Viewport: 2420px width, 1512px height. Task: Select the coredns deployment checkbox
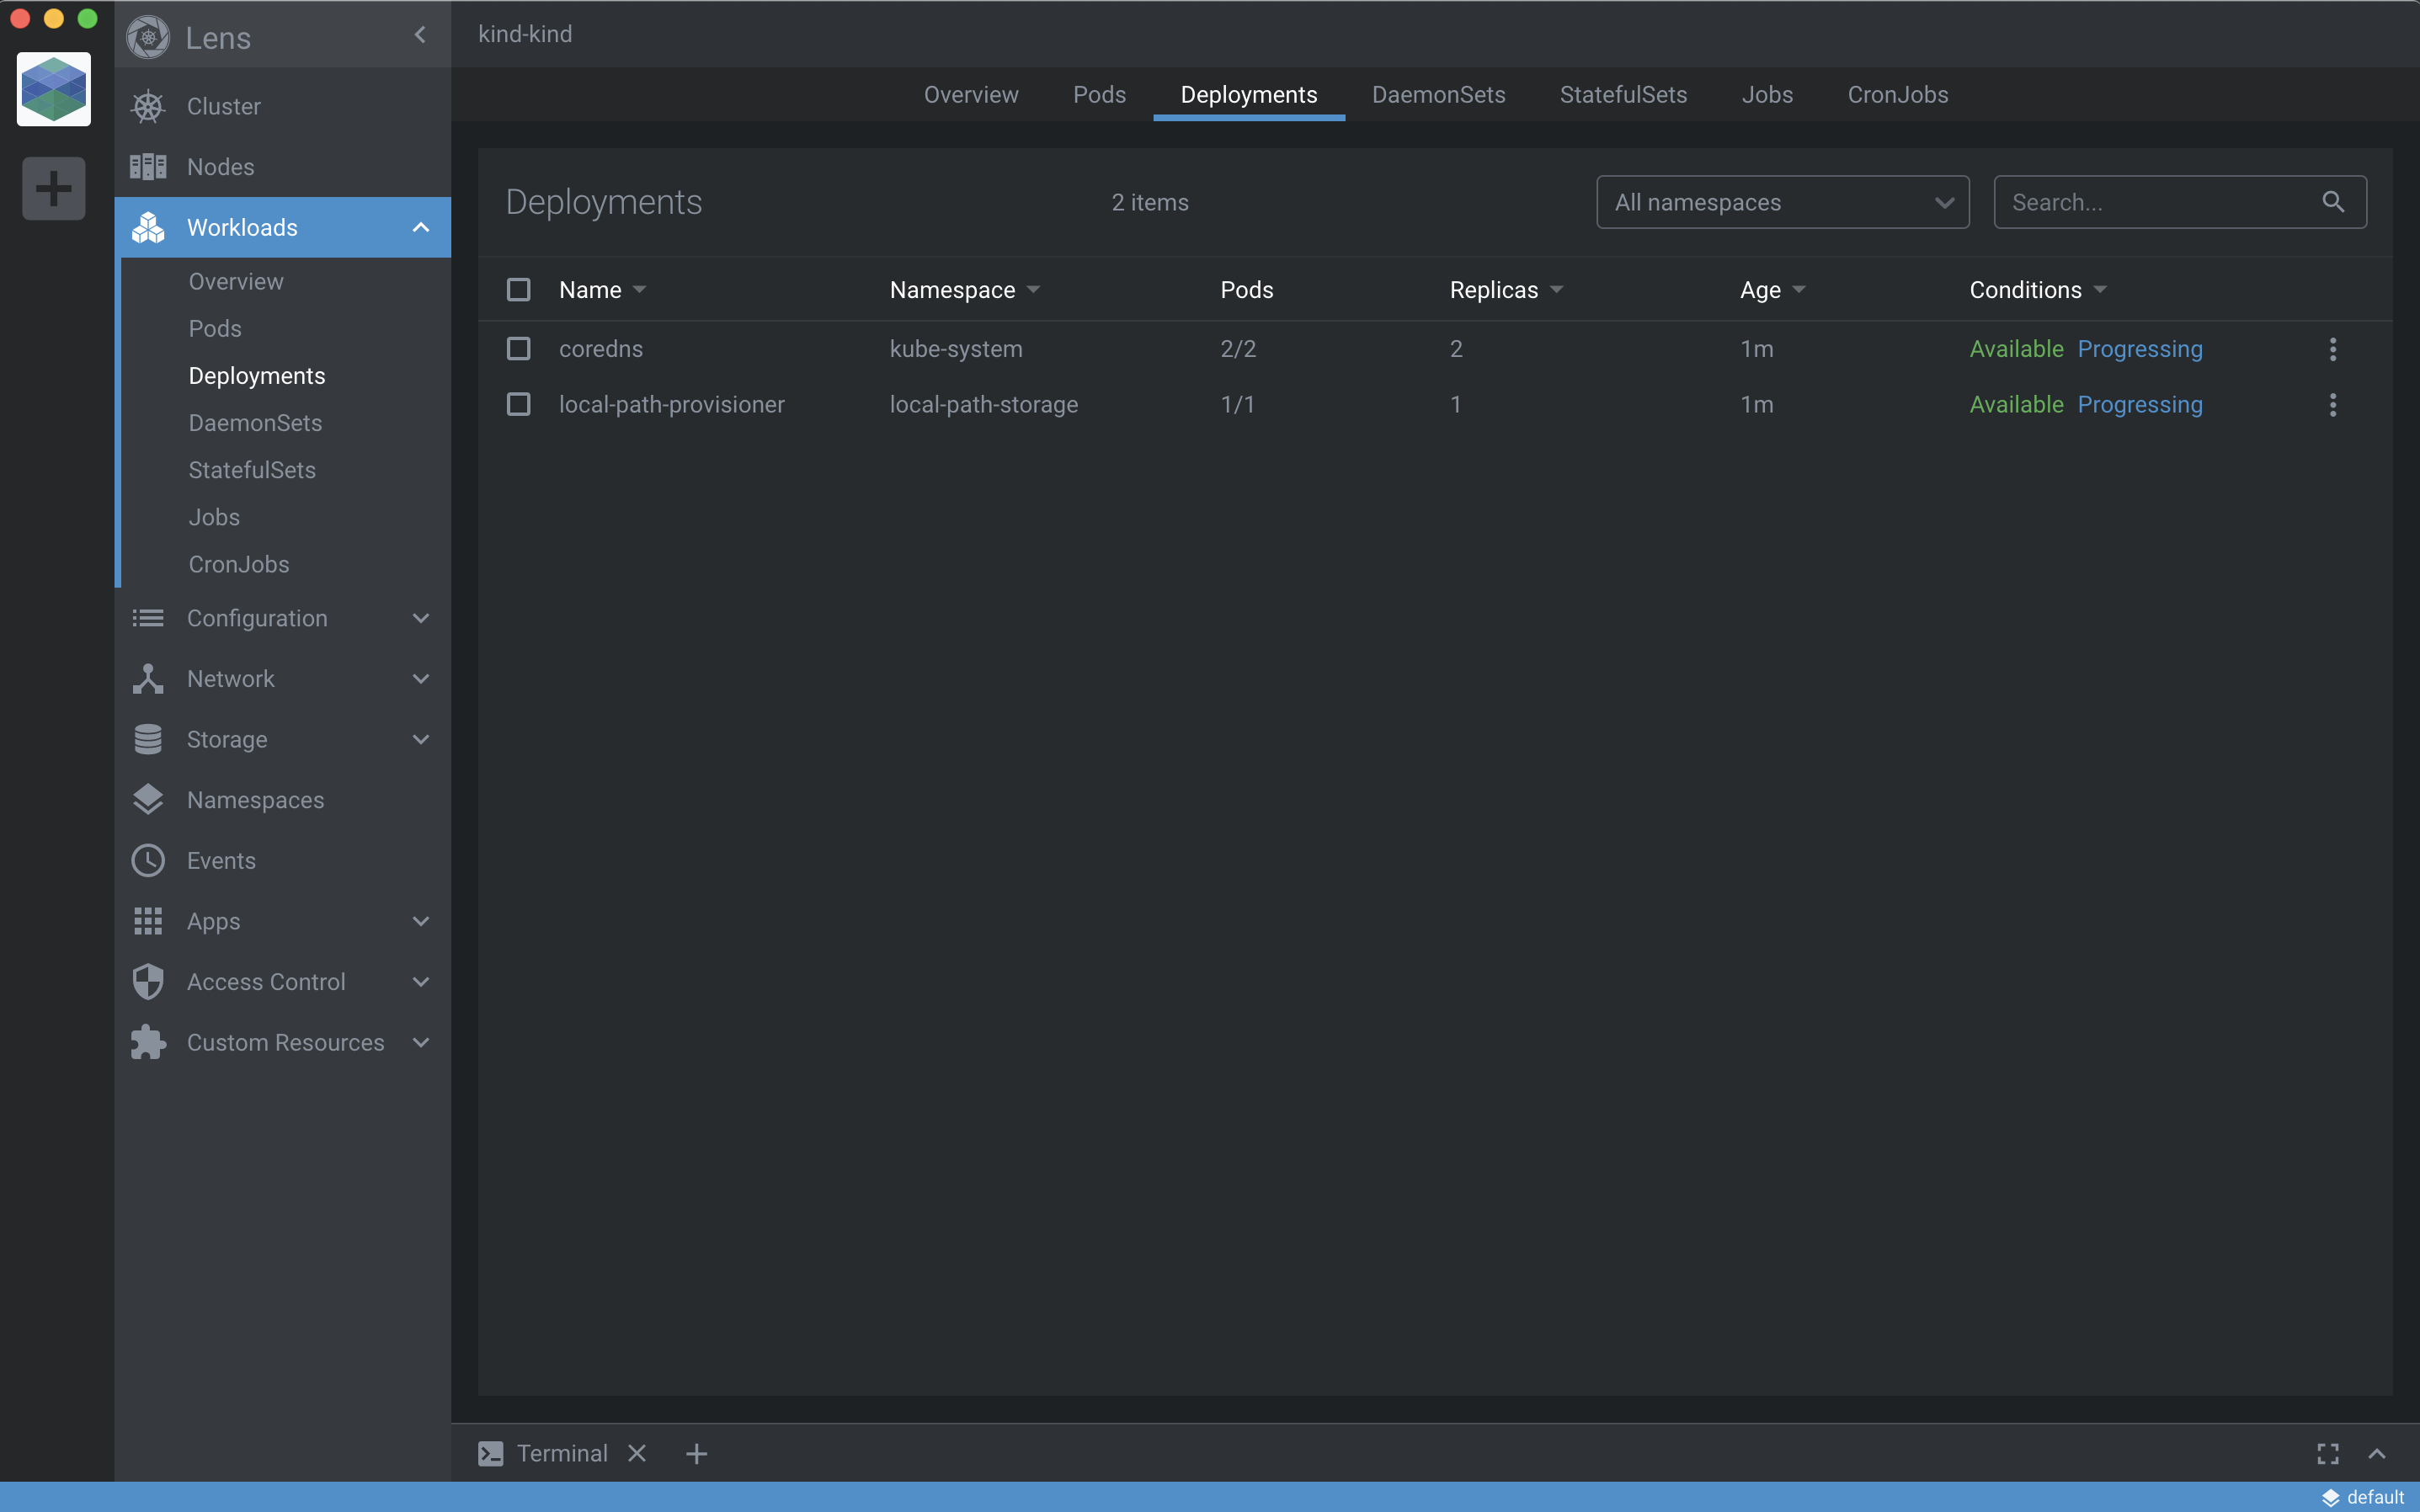[x=518, y=348]
